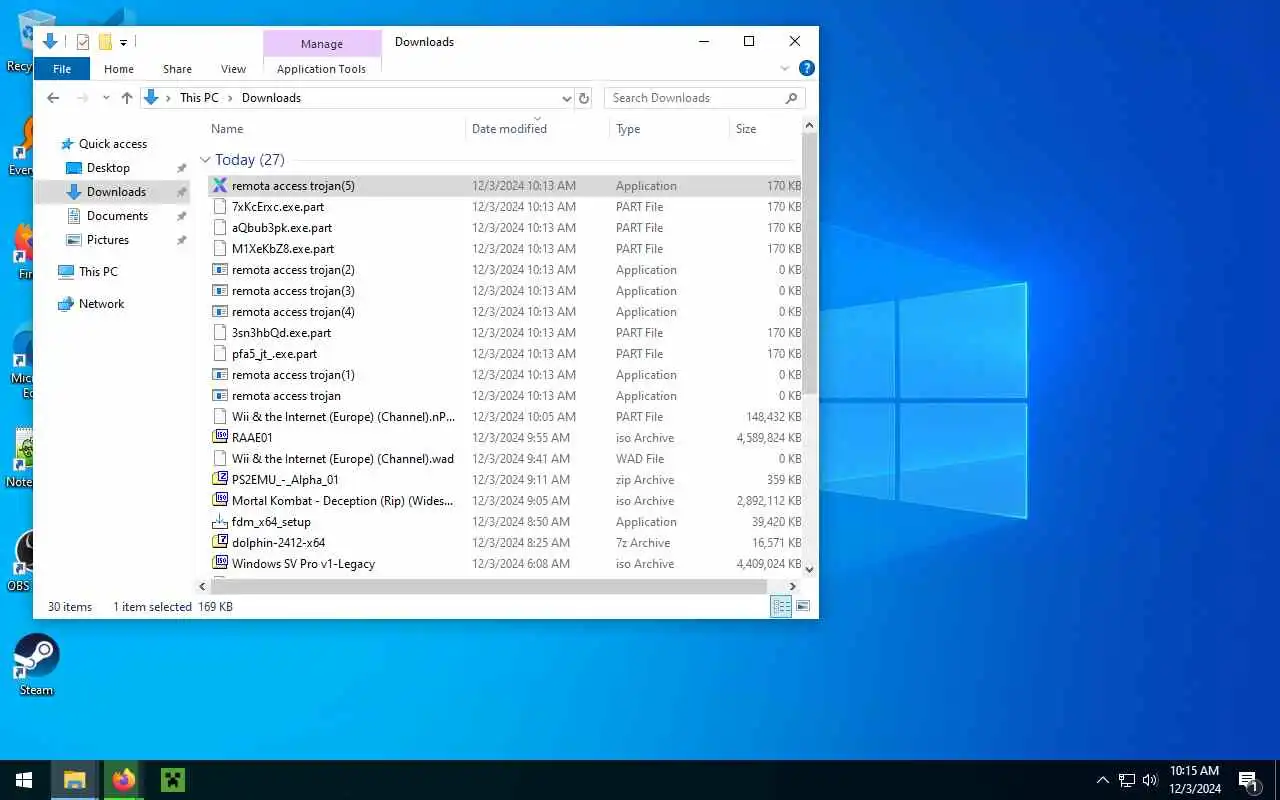The width and height of the screenshot is (1280, 800).
Task: Select the remota access trojan(5) application
Action: point(504,186)
